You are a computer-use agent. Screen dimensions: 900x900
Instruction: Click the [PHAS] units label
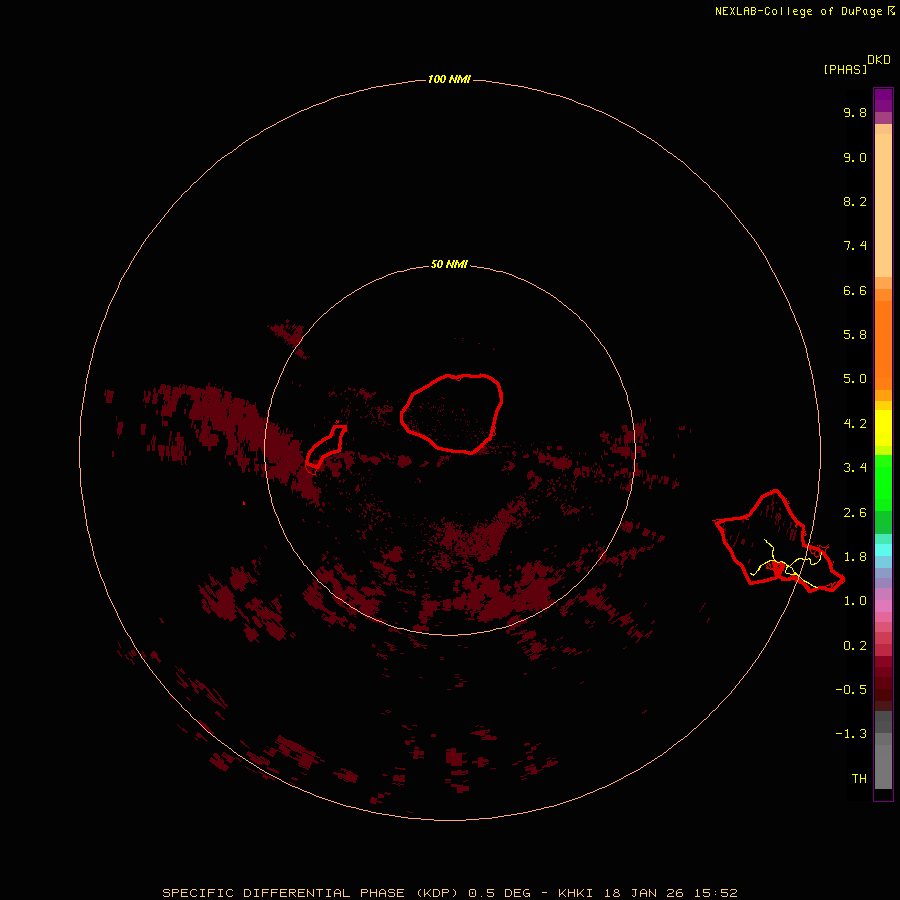(845, 69)
